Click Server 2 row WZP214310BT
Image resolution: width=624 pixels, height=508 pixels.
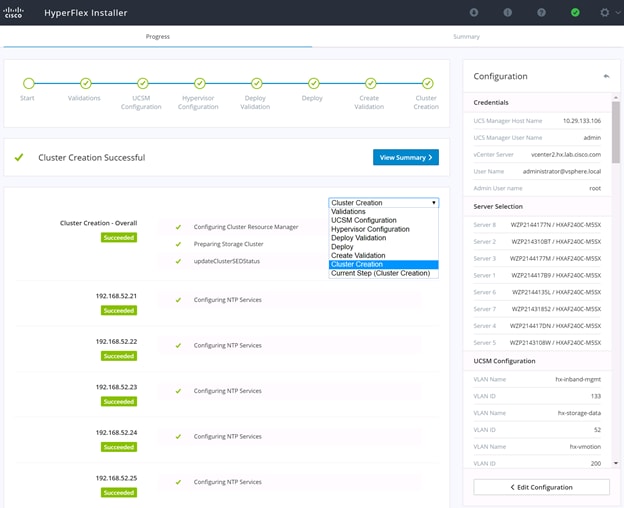[x=537, y=241]
